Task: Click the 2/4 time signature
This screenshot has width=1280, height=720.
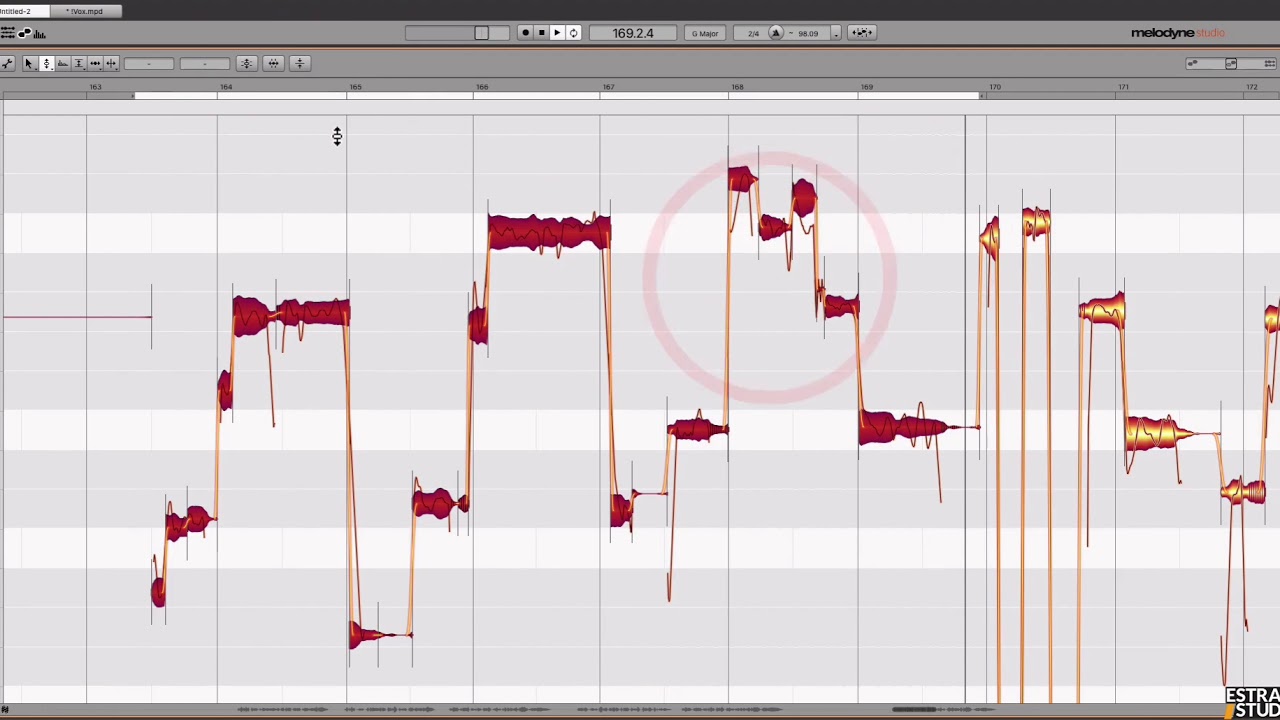Action: (x=753, y=33)
